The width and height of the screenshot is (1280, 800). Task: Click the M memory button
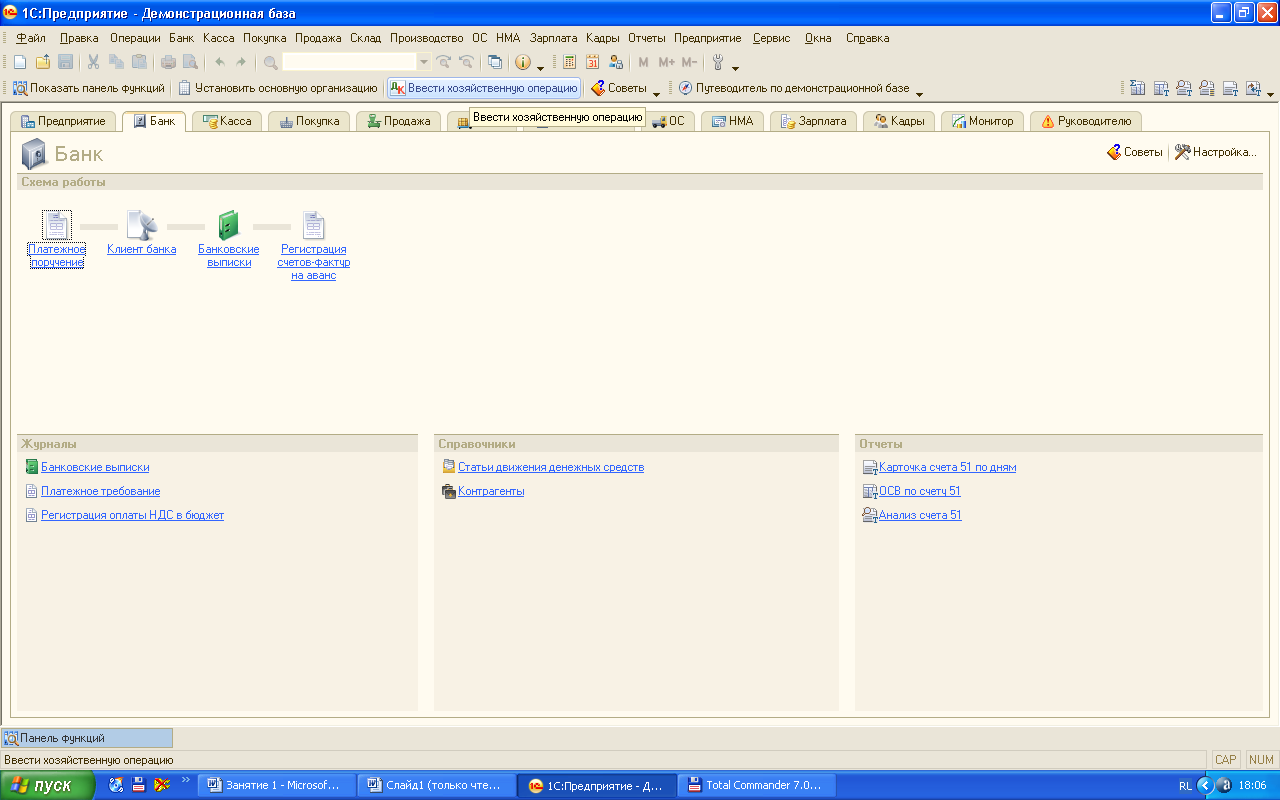coord(643,62)
